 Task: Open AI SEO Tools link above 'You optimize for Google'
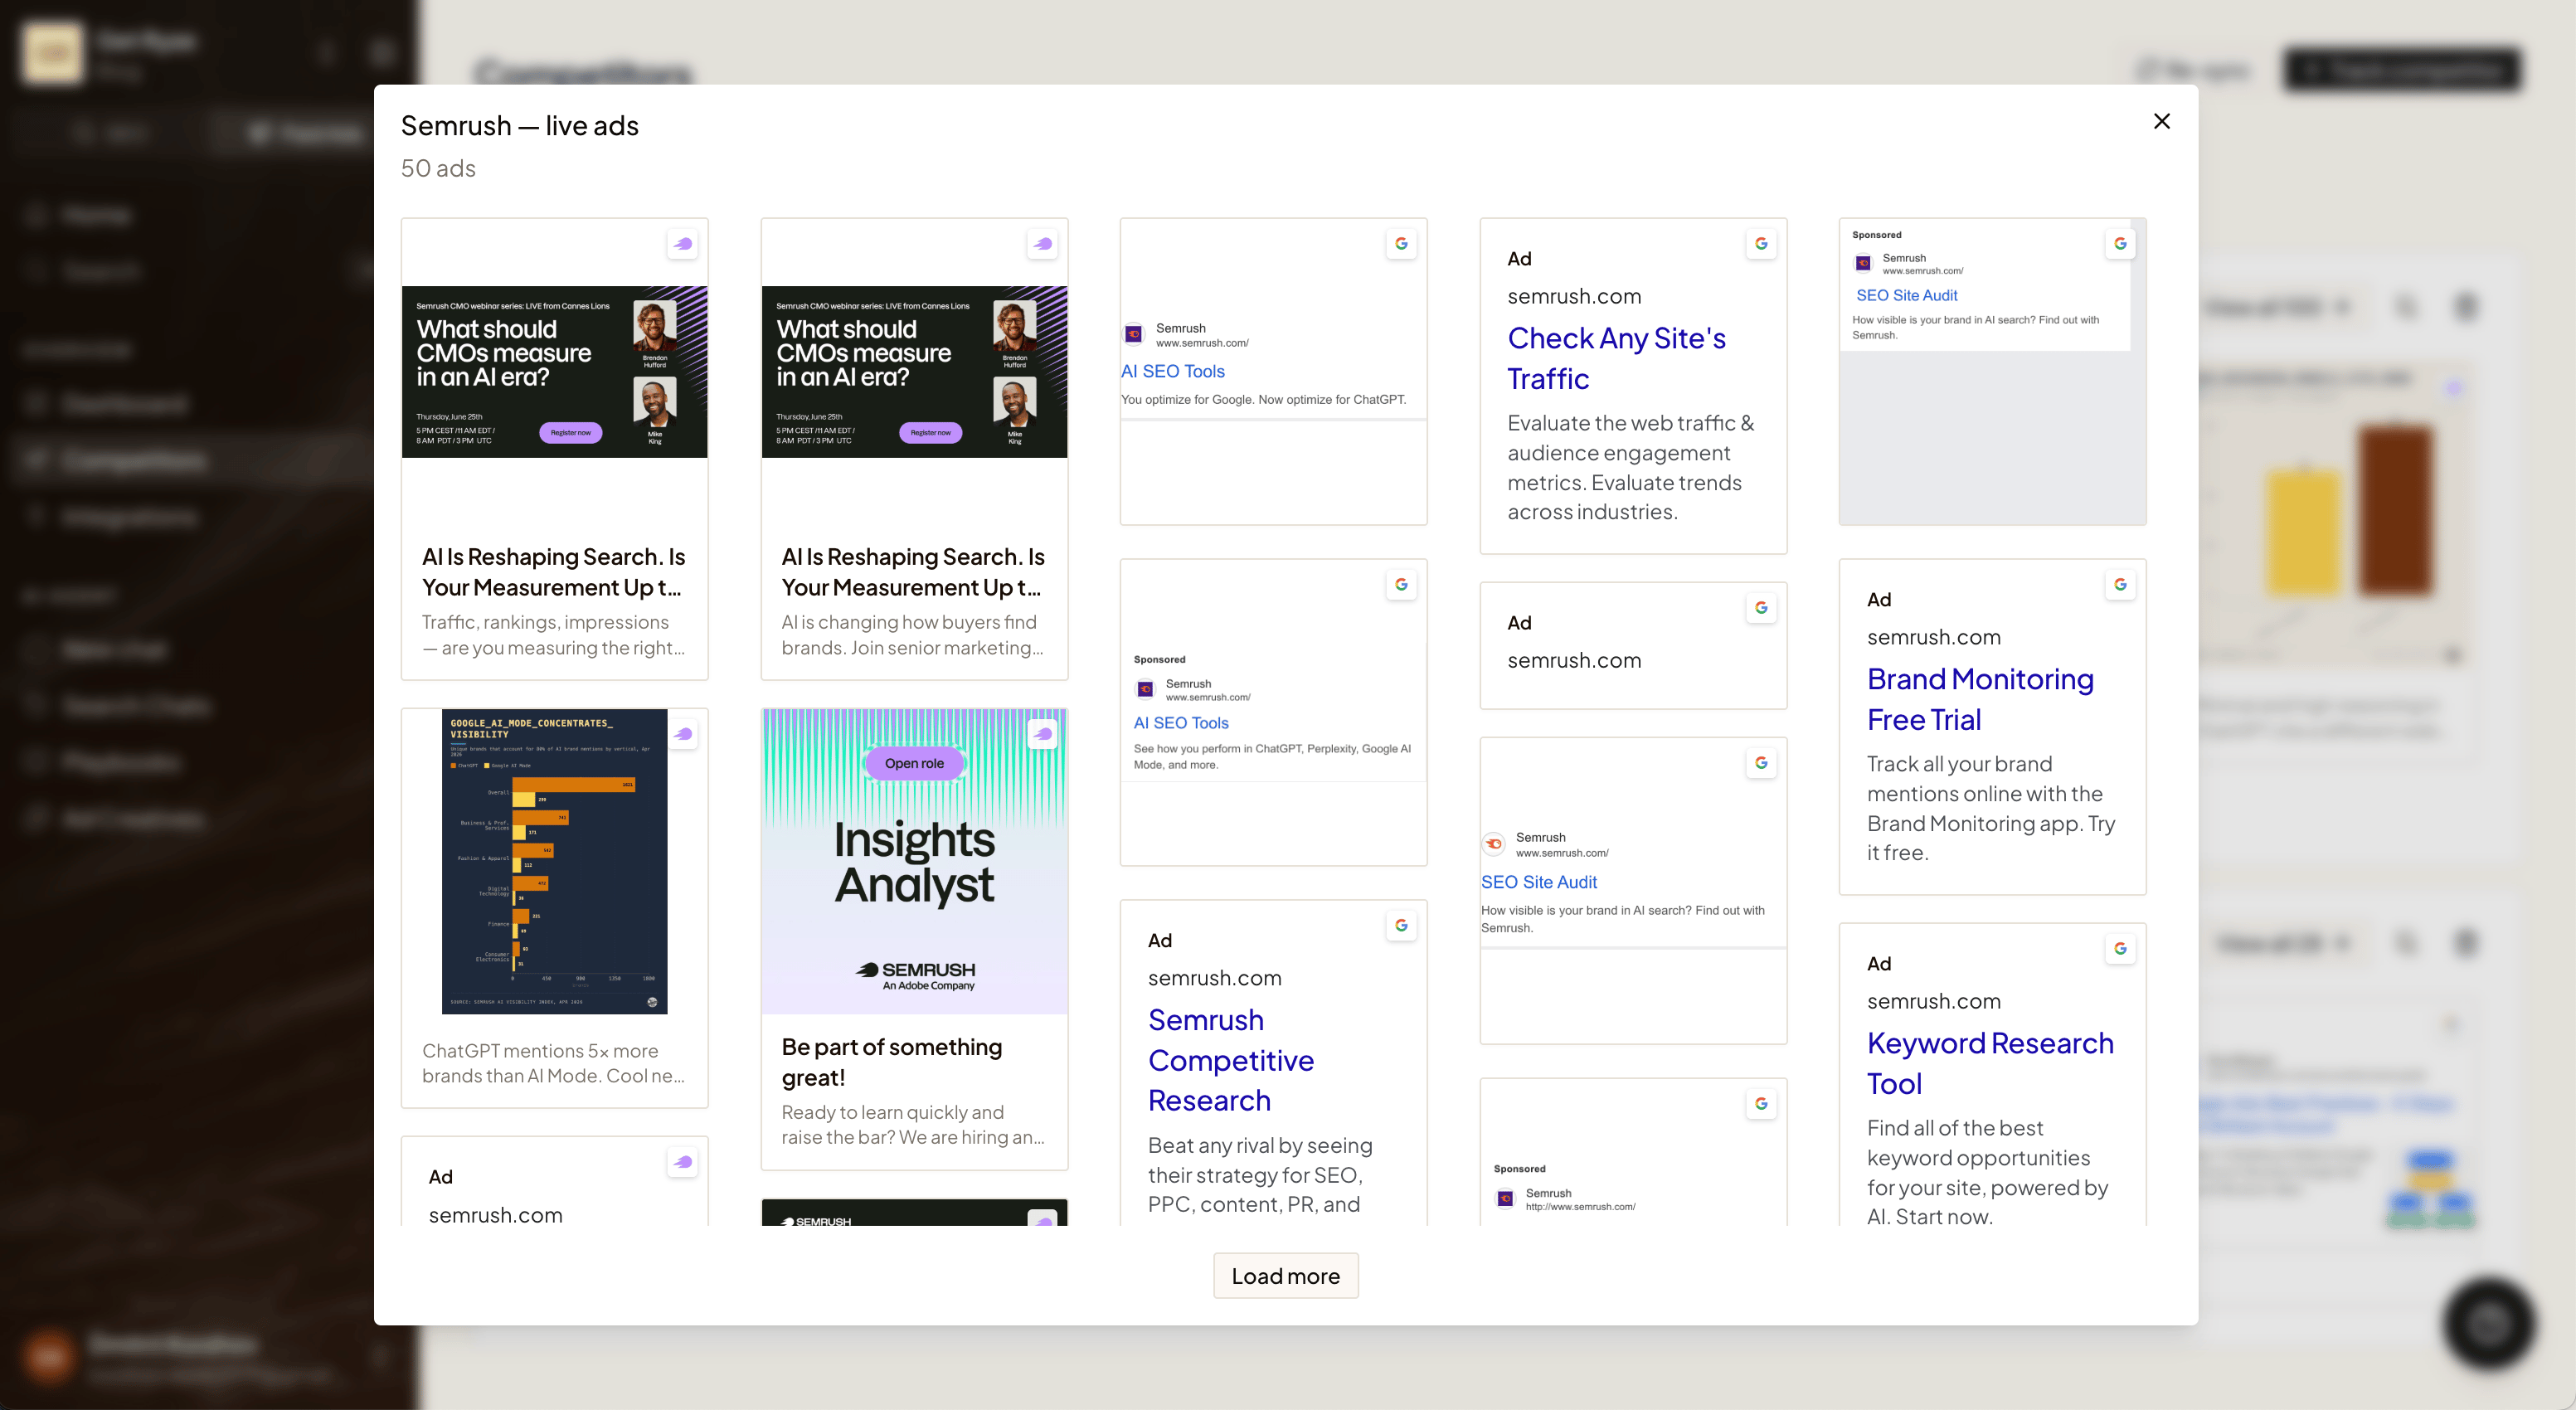tap(1172, 371)
